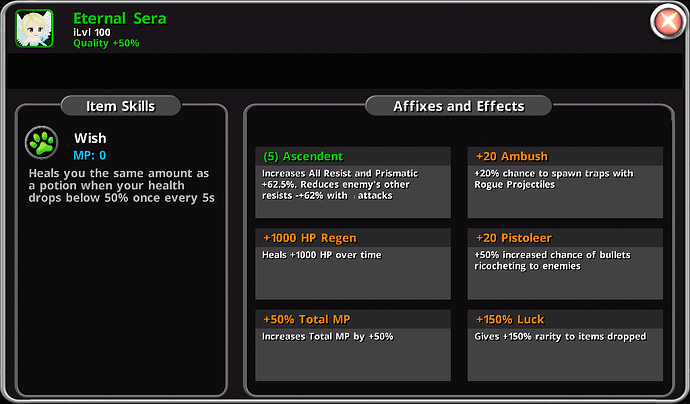Click the Quality +50% label

[x=106, y=43]
